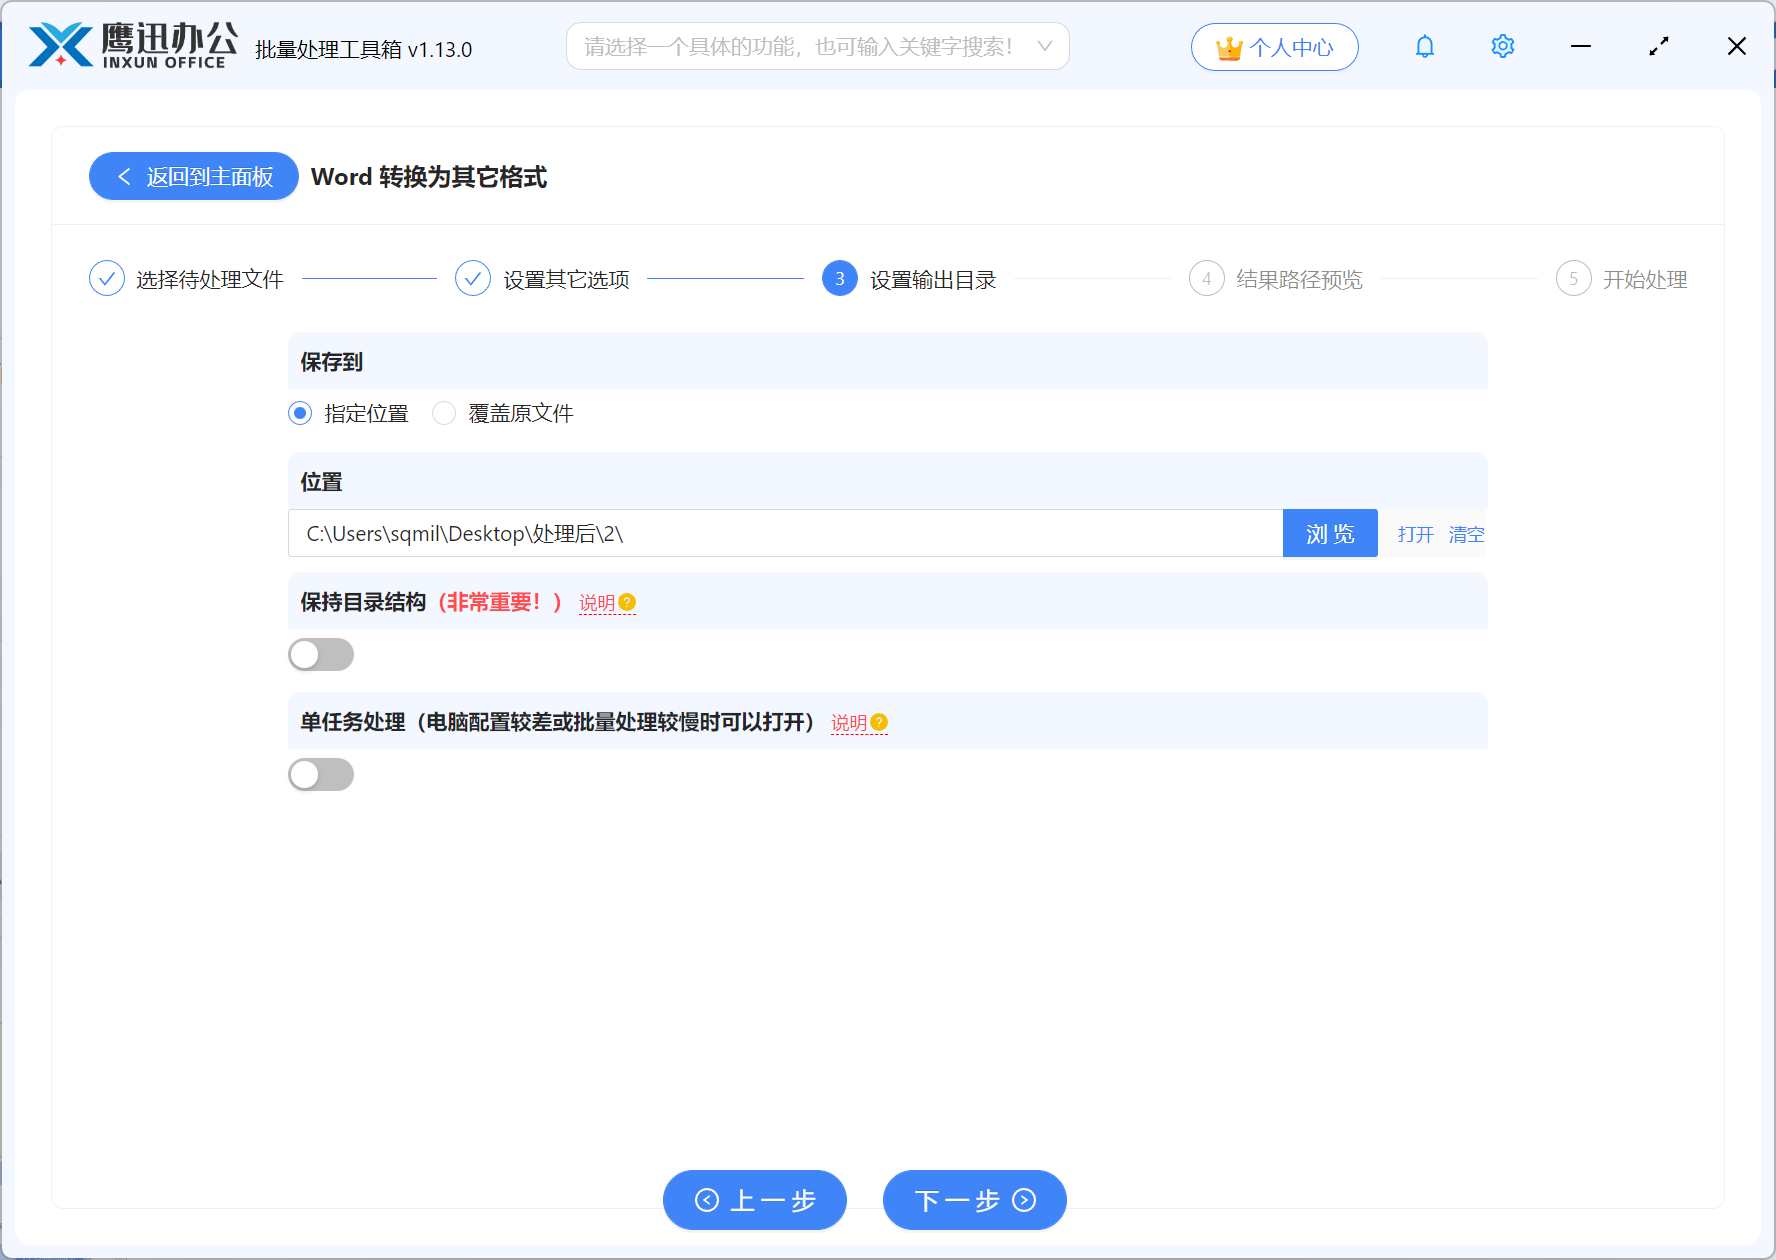
Task: Open the notifications bell icon
Action: [x=1424, y=46]
